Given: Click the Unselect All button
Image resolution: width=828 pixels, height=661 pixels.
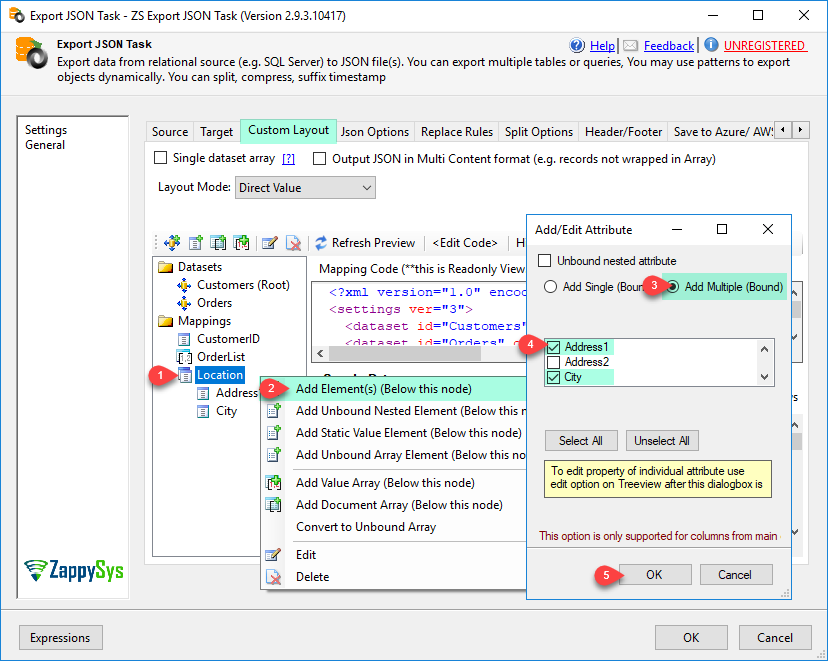Looking at the screenshot, I should [662, 441].
